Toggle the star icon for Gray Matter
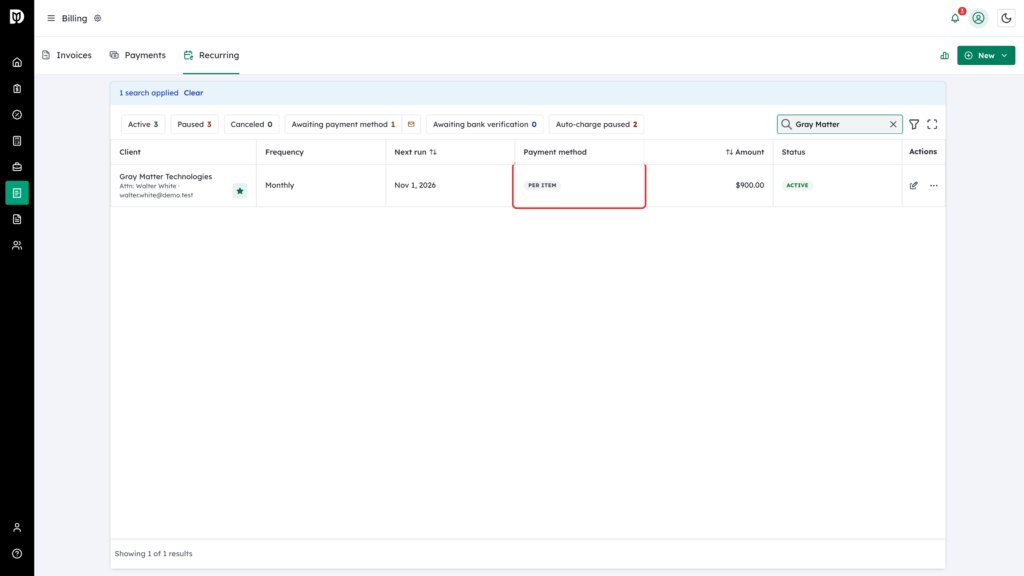The width and height of the screenshot is (1024, 576). pos(240,191)
